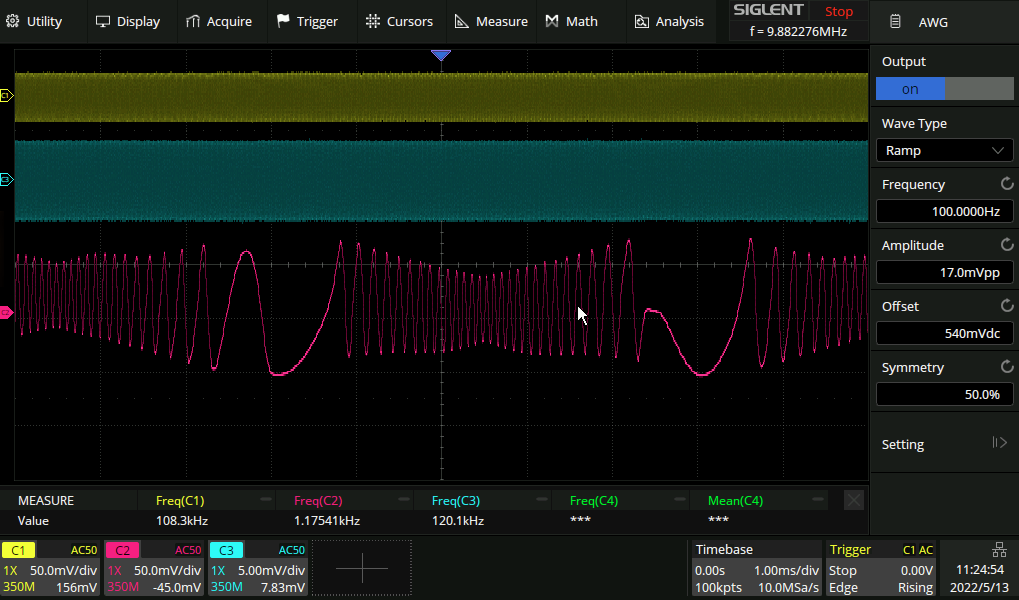Click the red Stop run-state button
The width and height of the screenshot is (1019, 600).
[838, 12]
